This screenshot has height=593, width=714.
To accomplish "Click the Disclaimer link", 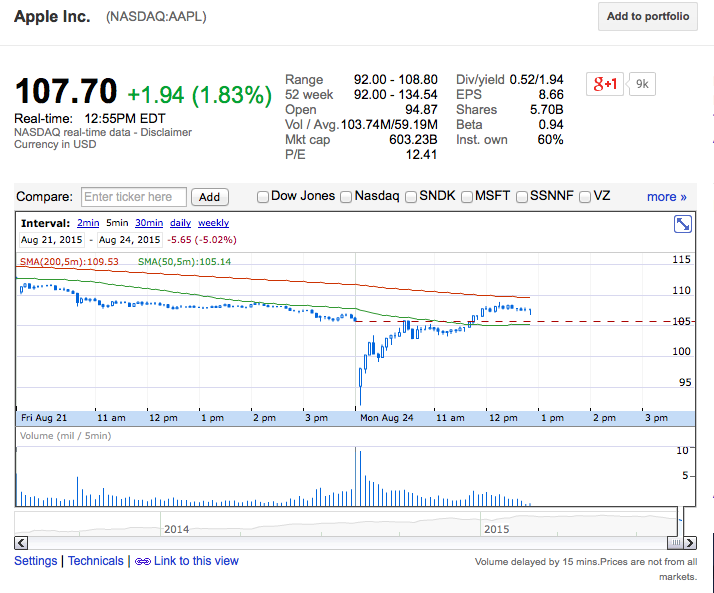I will point(166,133).
